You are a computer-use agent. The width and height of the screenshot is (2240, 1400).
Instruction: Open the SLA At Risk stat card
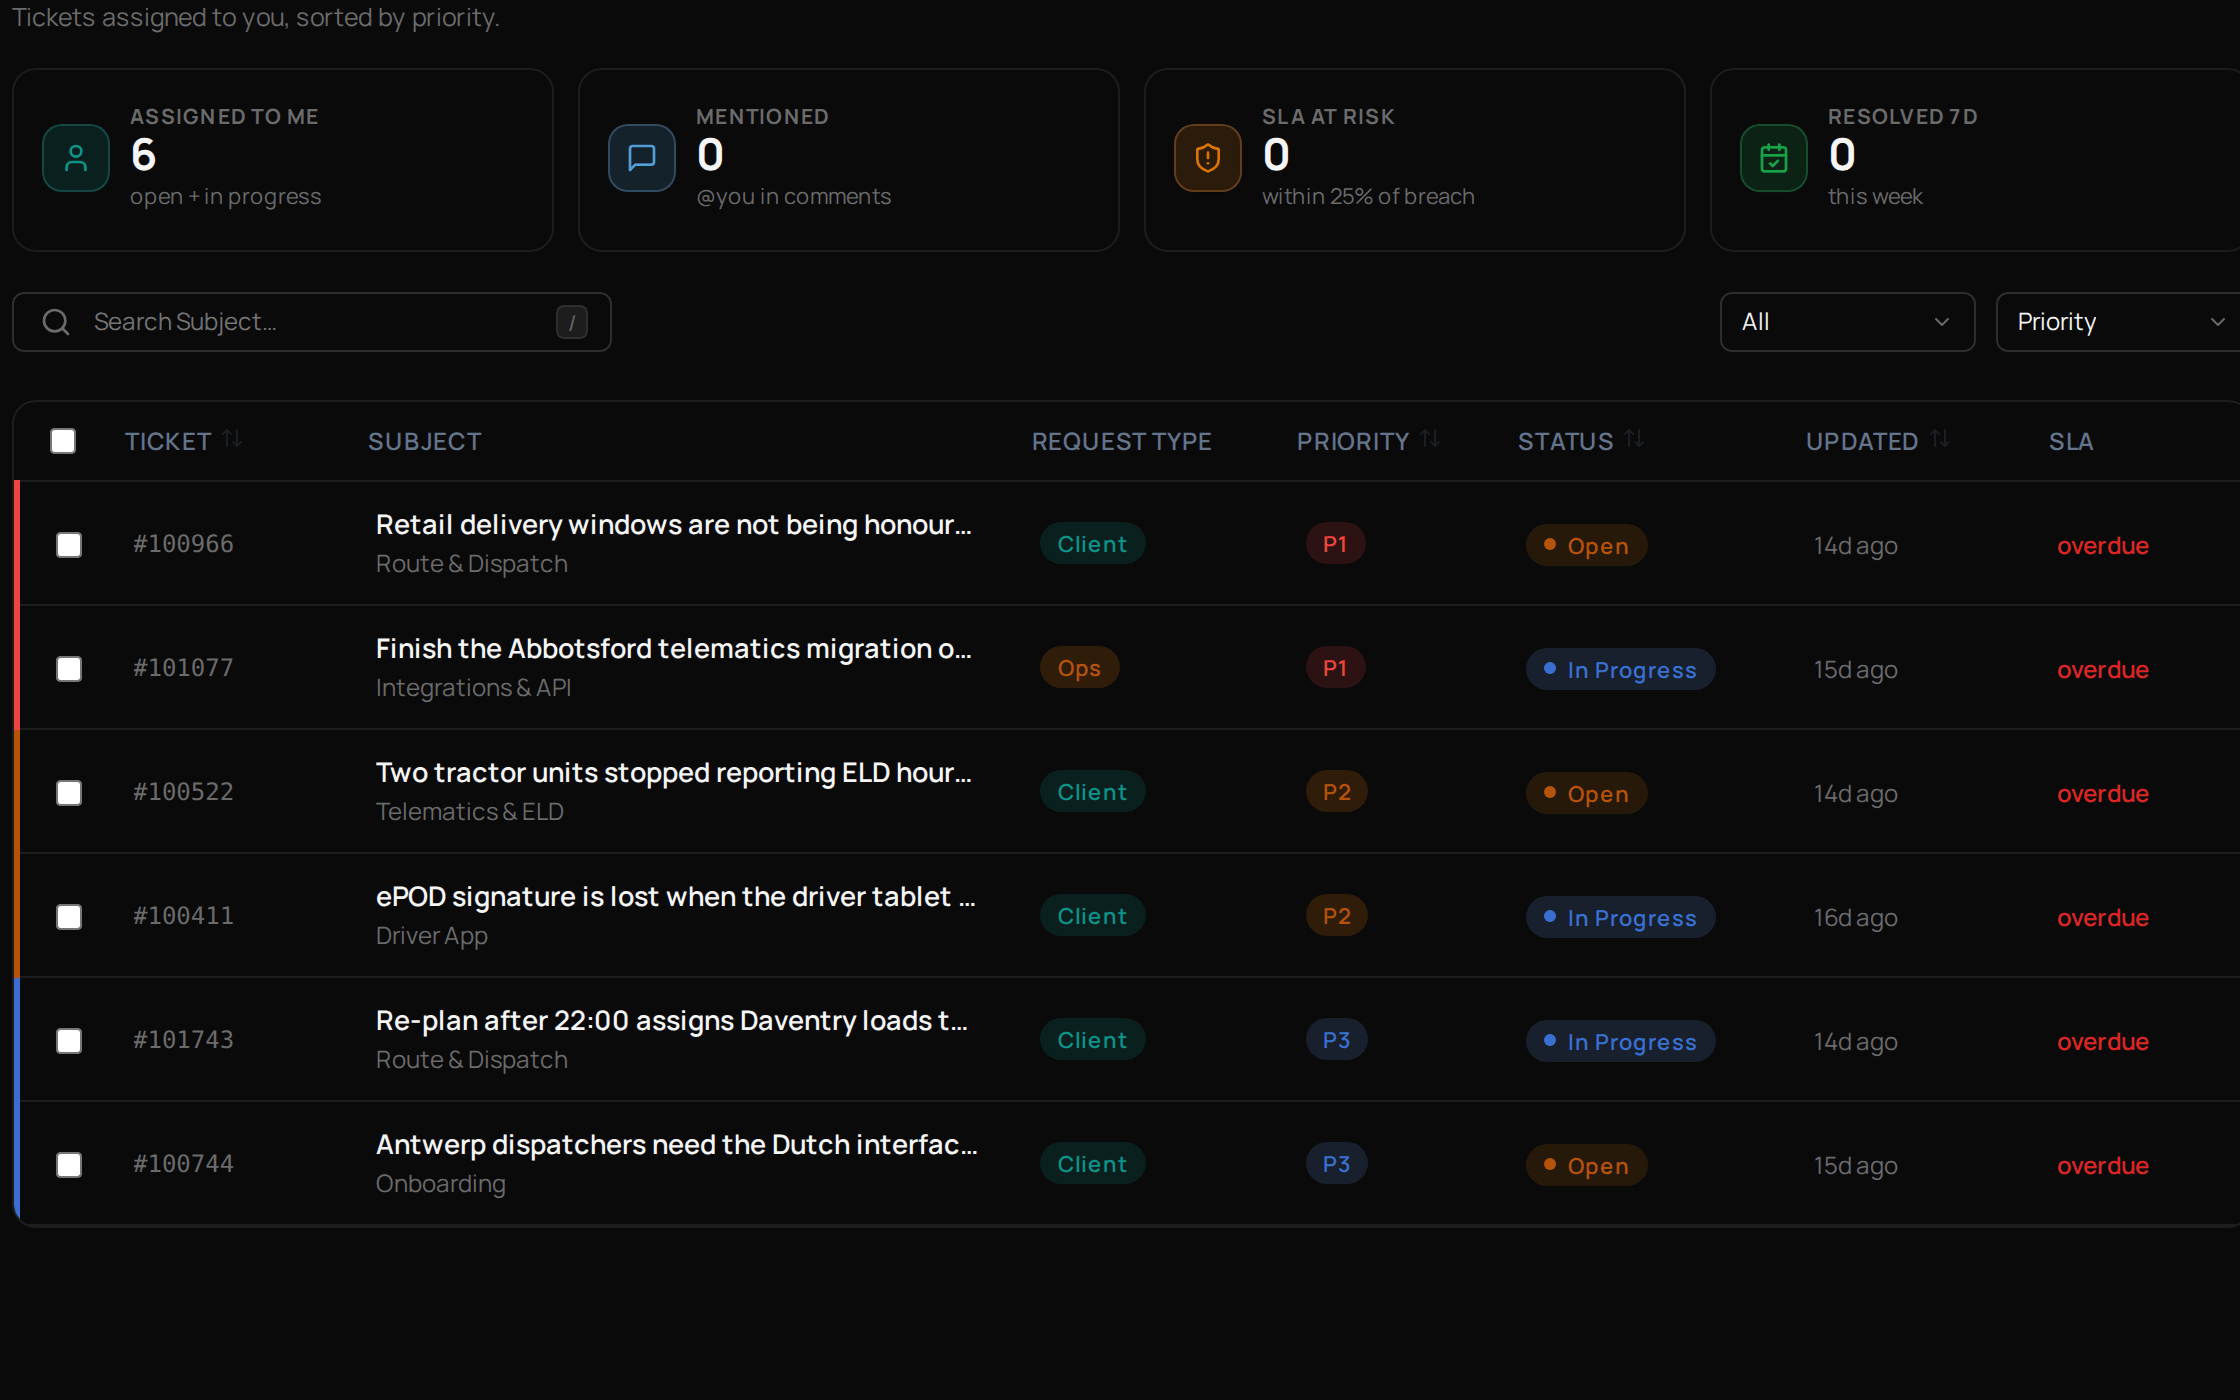[1415, 160]
